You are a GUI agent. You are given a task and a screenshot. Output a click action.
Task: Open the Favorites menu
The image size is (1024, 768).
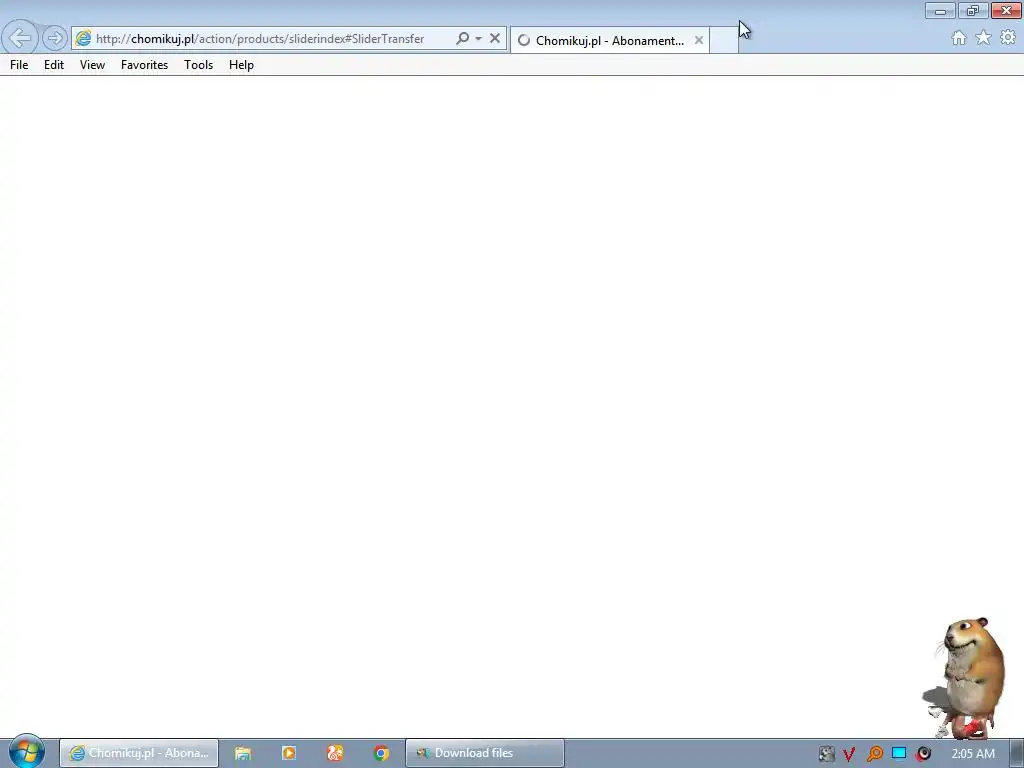(x=144, y=65)
